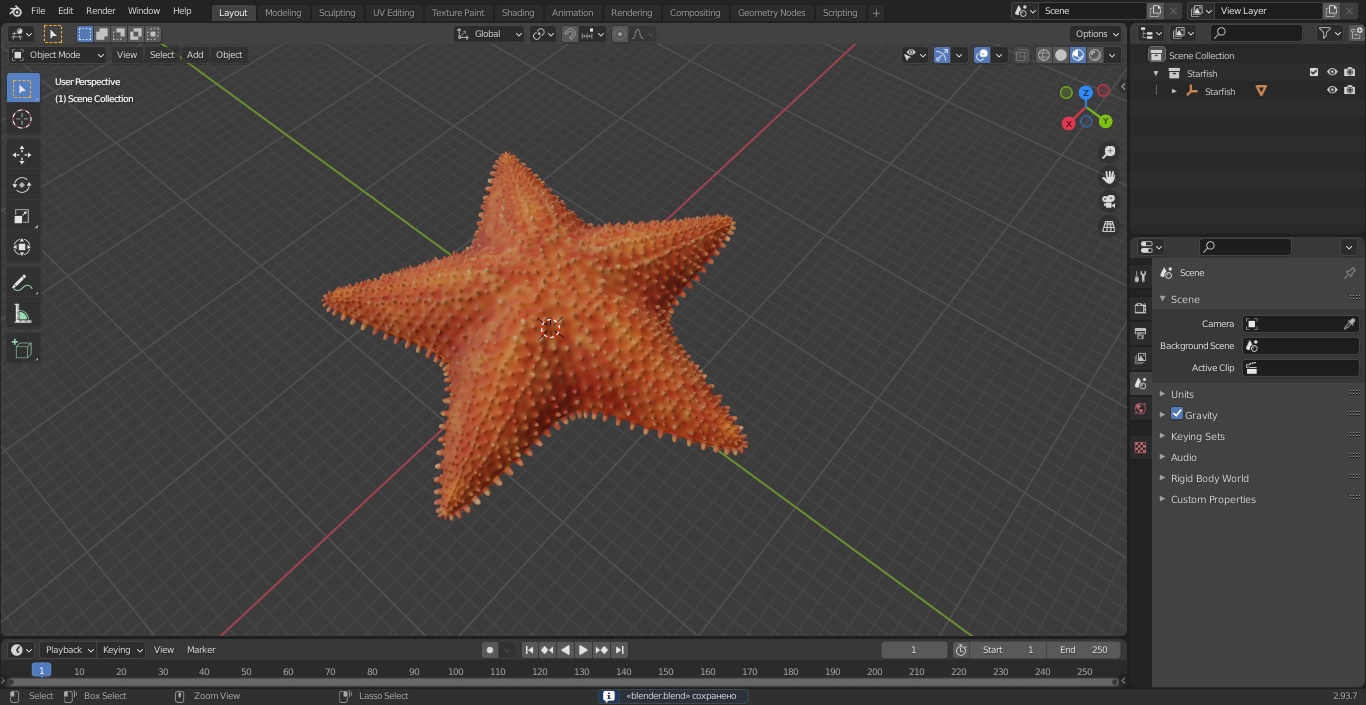The height and width of the screenshot is (705, 1366).
Task: Activate the Rotate tool
Action: tap(22, 185)
